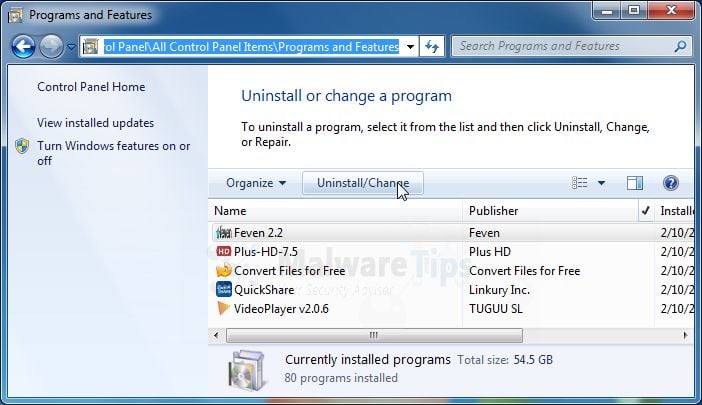Screen dimensions: 702x405
Task: Click the horizontal scrollbar right arrow
Action: click(685, 335)
